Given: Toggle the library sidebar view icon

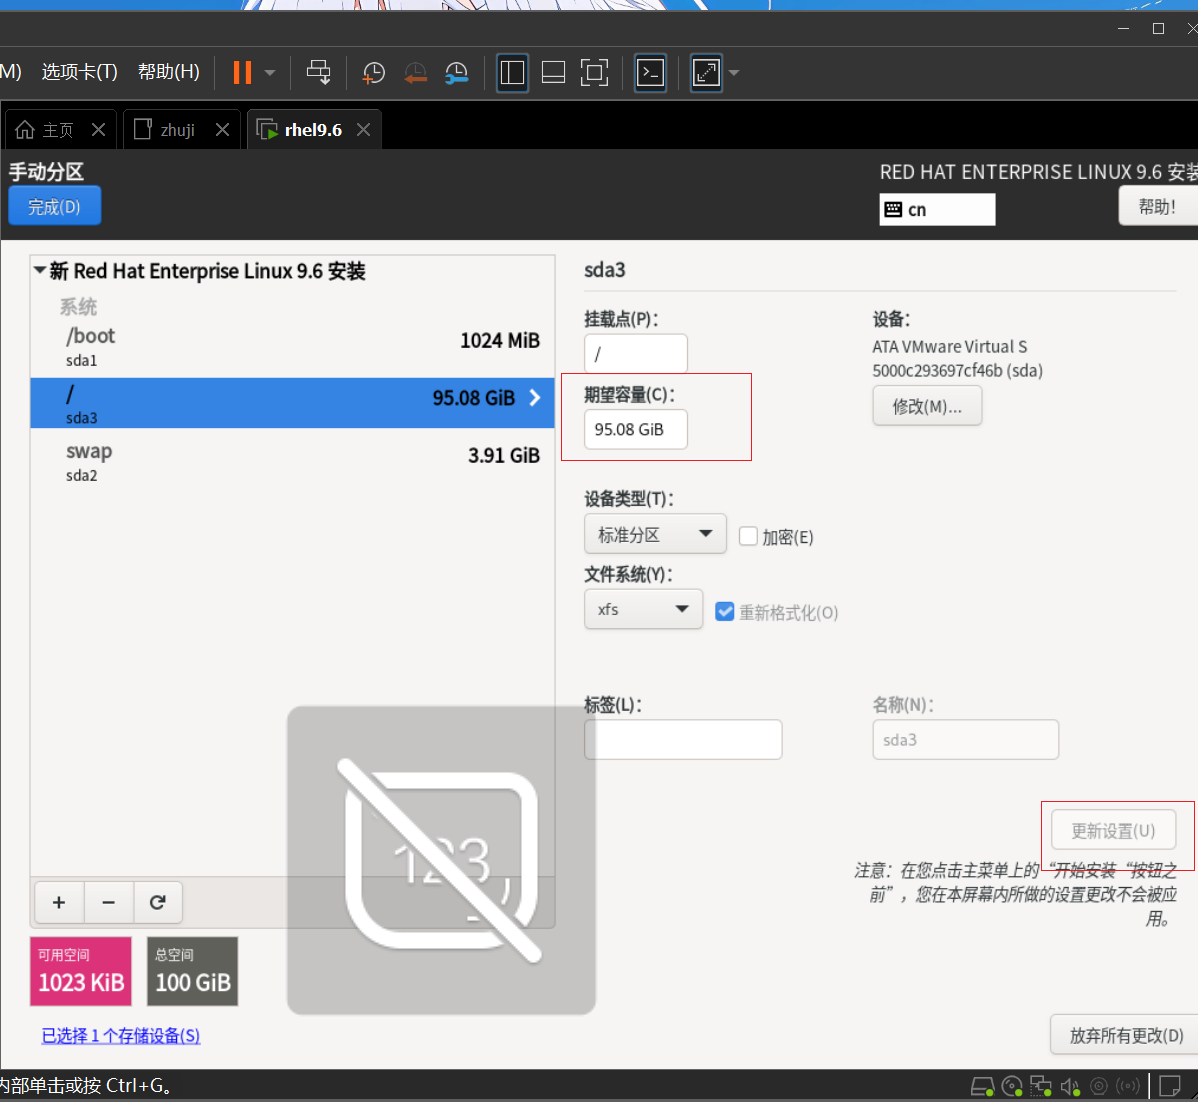Looking at the screenshot, I should coord(512,73).
